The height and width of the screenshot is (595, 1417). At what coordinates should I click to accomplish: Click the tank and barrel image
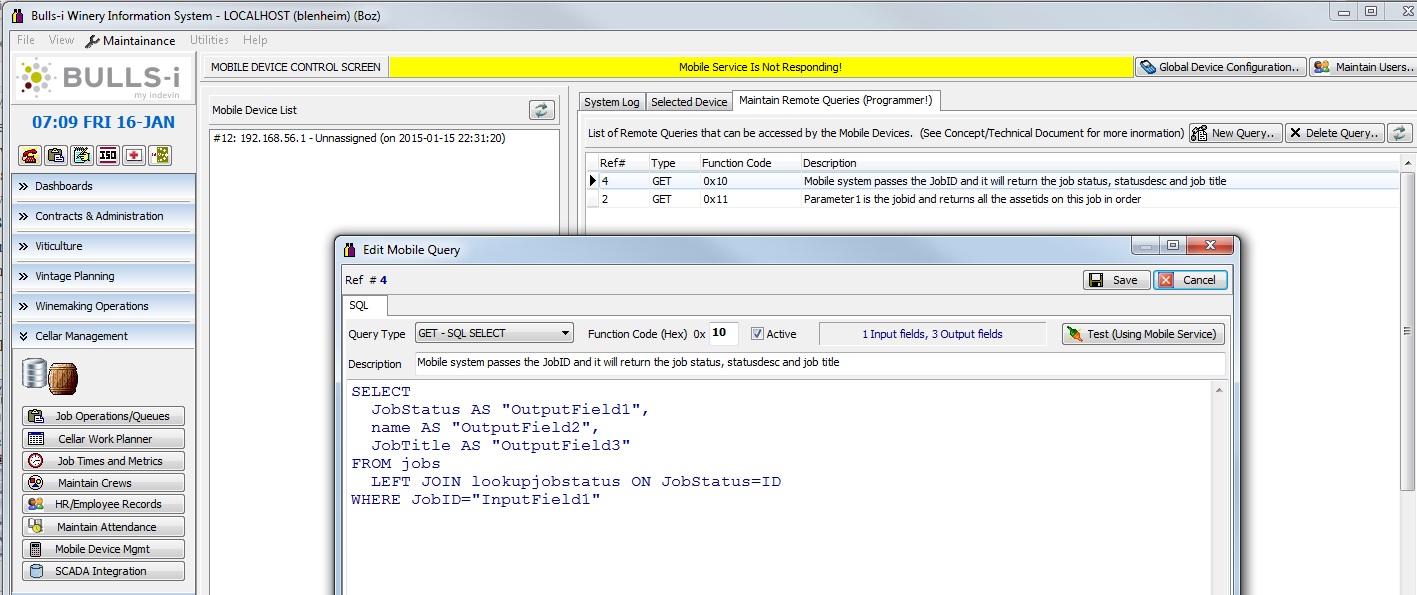click(50, 377)
